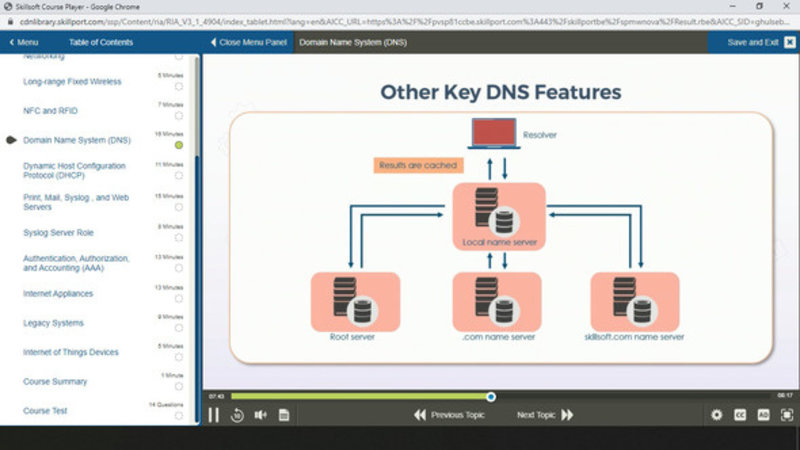Open Long-range Fixed Wireless topic

coord(72,82)
